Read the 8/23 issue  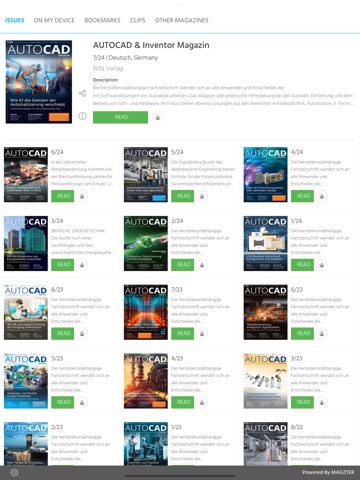(x=63, y=333)
